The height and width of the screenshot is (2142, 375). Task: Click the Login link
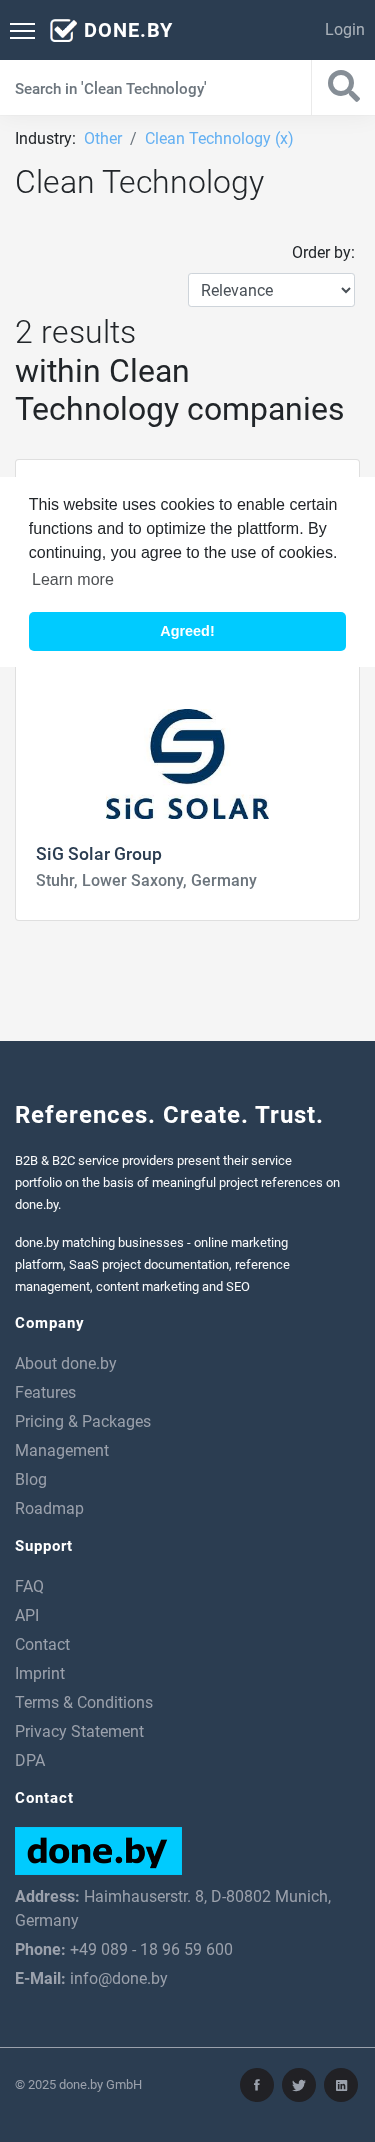pyautogui.click(x=344, y=30)
